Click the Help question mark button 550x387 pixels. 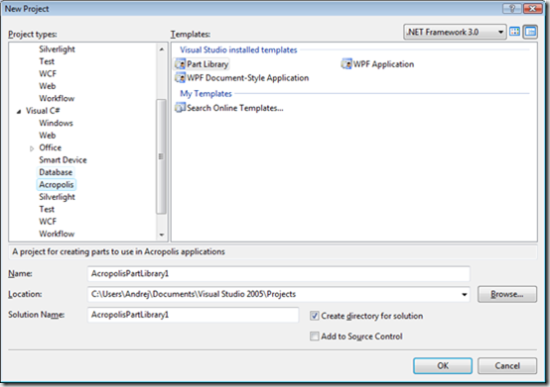tap(512, 8)
